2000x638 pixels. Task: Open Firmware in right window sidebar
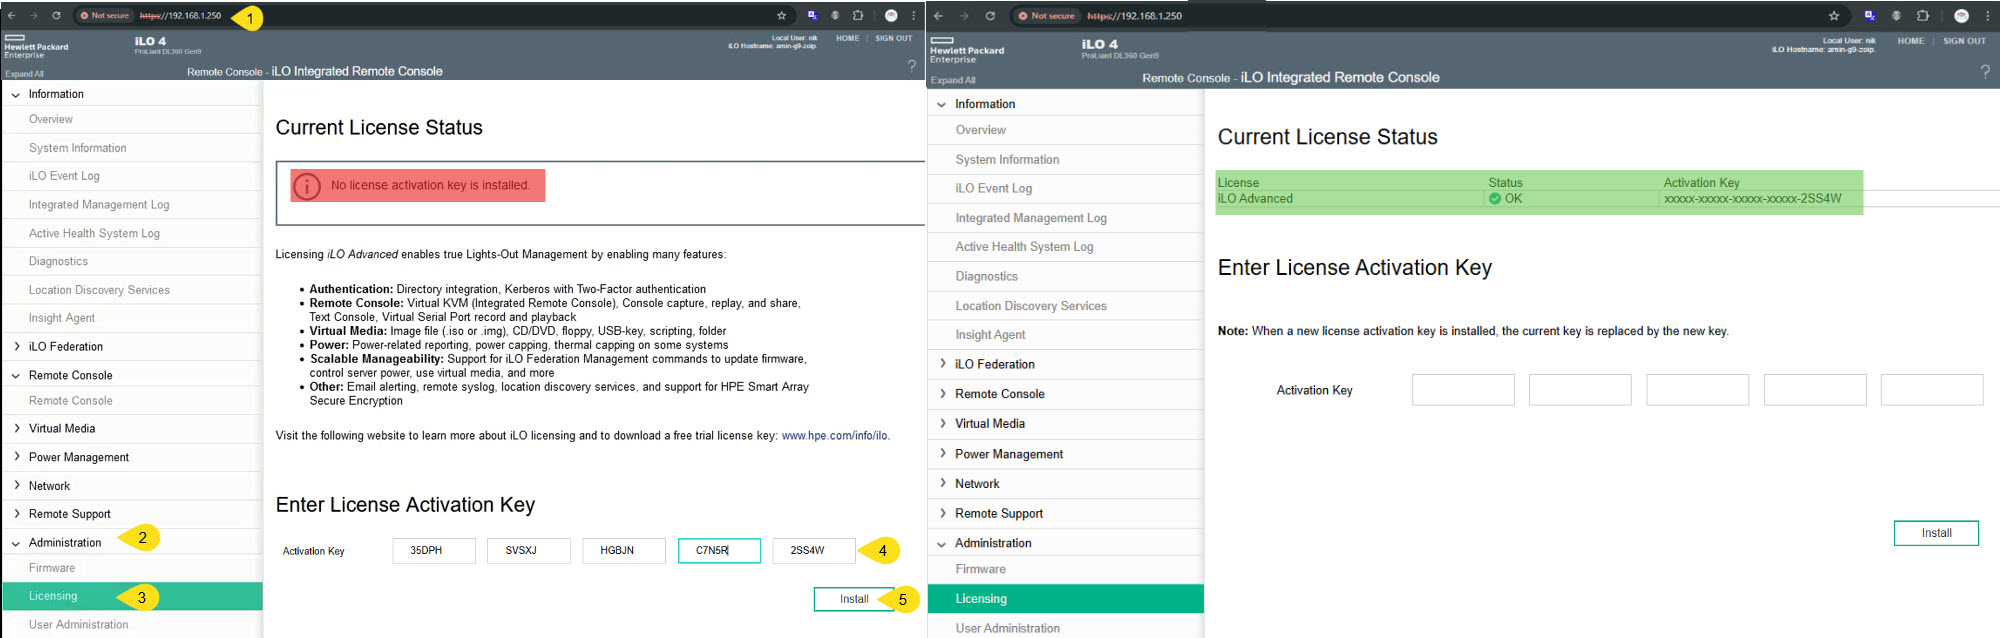point(981,569)
